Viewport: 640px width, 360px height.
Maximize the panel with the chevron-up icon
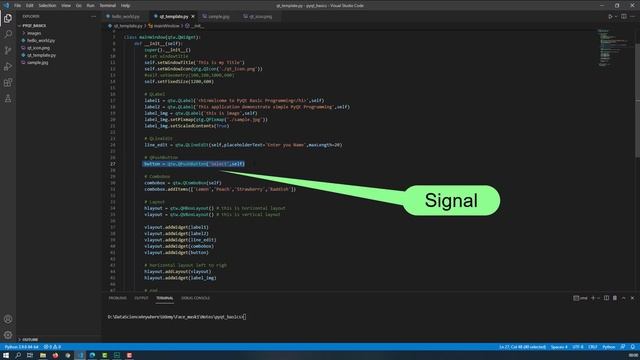pos(624,298)
